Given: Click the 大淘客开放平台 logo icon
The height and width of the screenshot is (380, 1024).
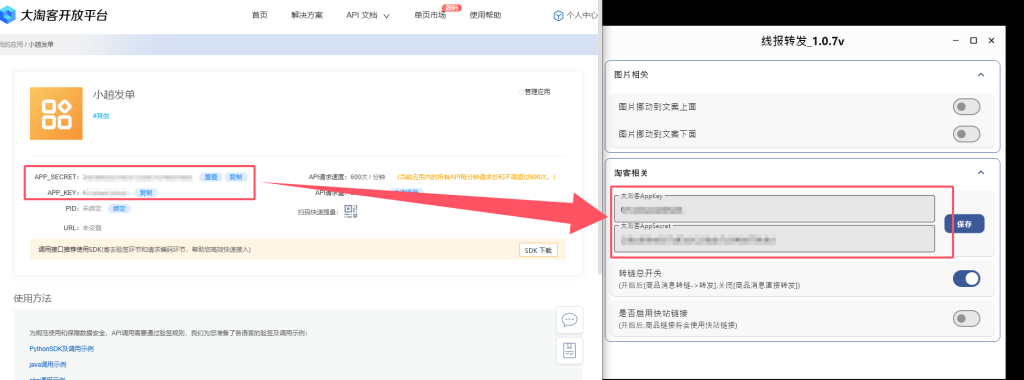Looking at the screenshot, I should pyautogui.click(x=7, y=15).
